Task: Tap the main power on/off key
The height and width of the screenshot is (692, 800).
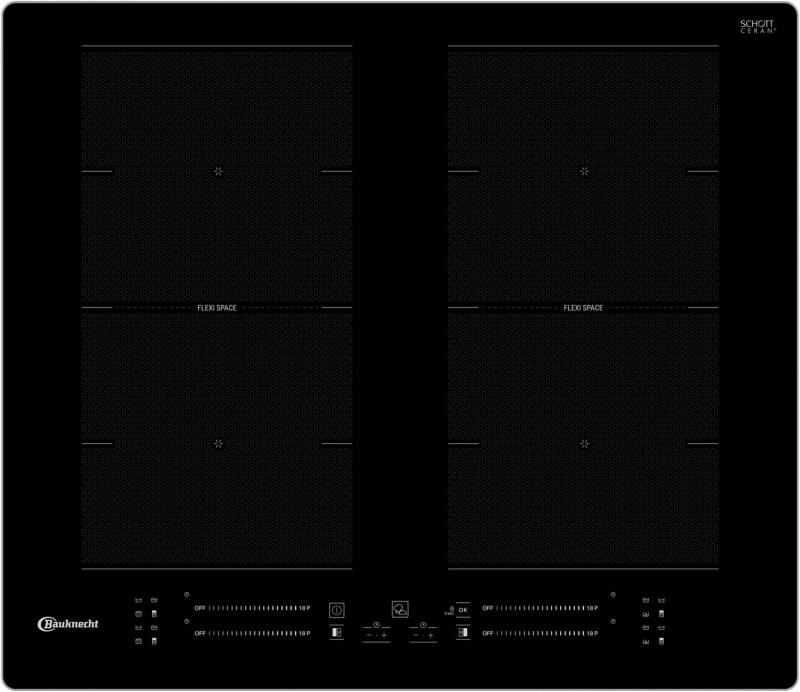Action: pos(337,610)
